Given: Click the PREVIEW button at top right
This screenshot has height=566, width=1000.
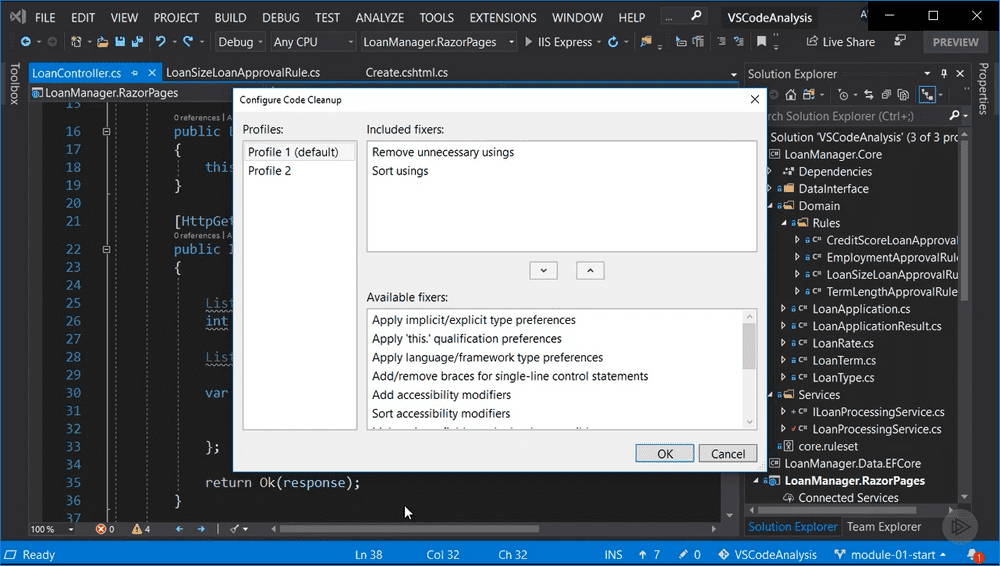Looking at the screenshot, I should [955, 42].
